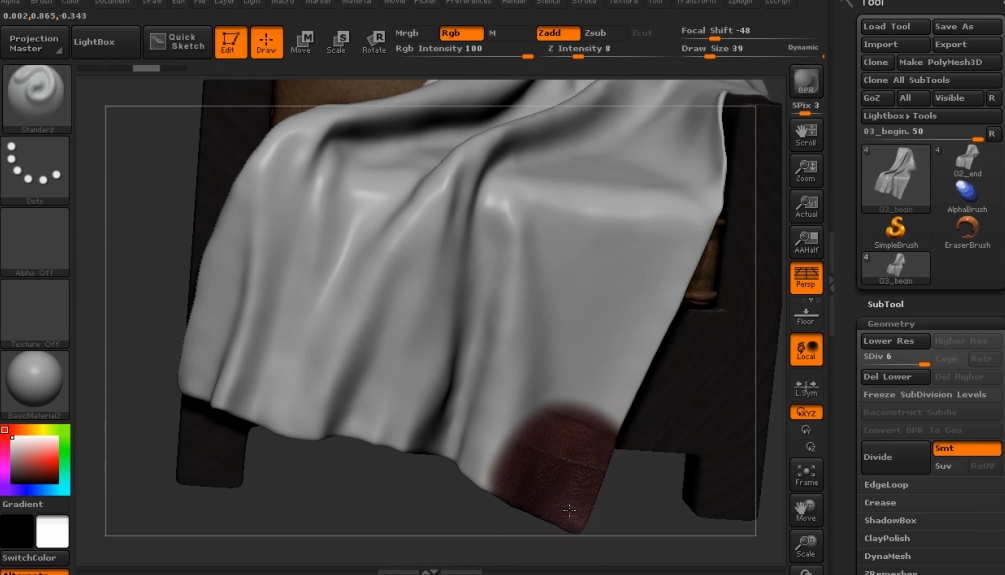This screenshot has height=575, width=1005.
Task: Select the Scroll canvas navigation icon
Action: [x=806, y=135]
